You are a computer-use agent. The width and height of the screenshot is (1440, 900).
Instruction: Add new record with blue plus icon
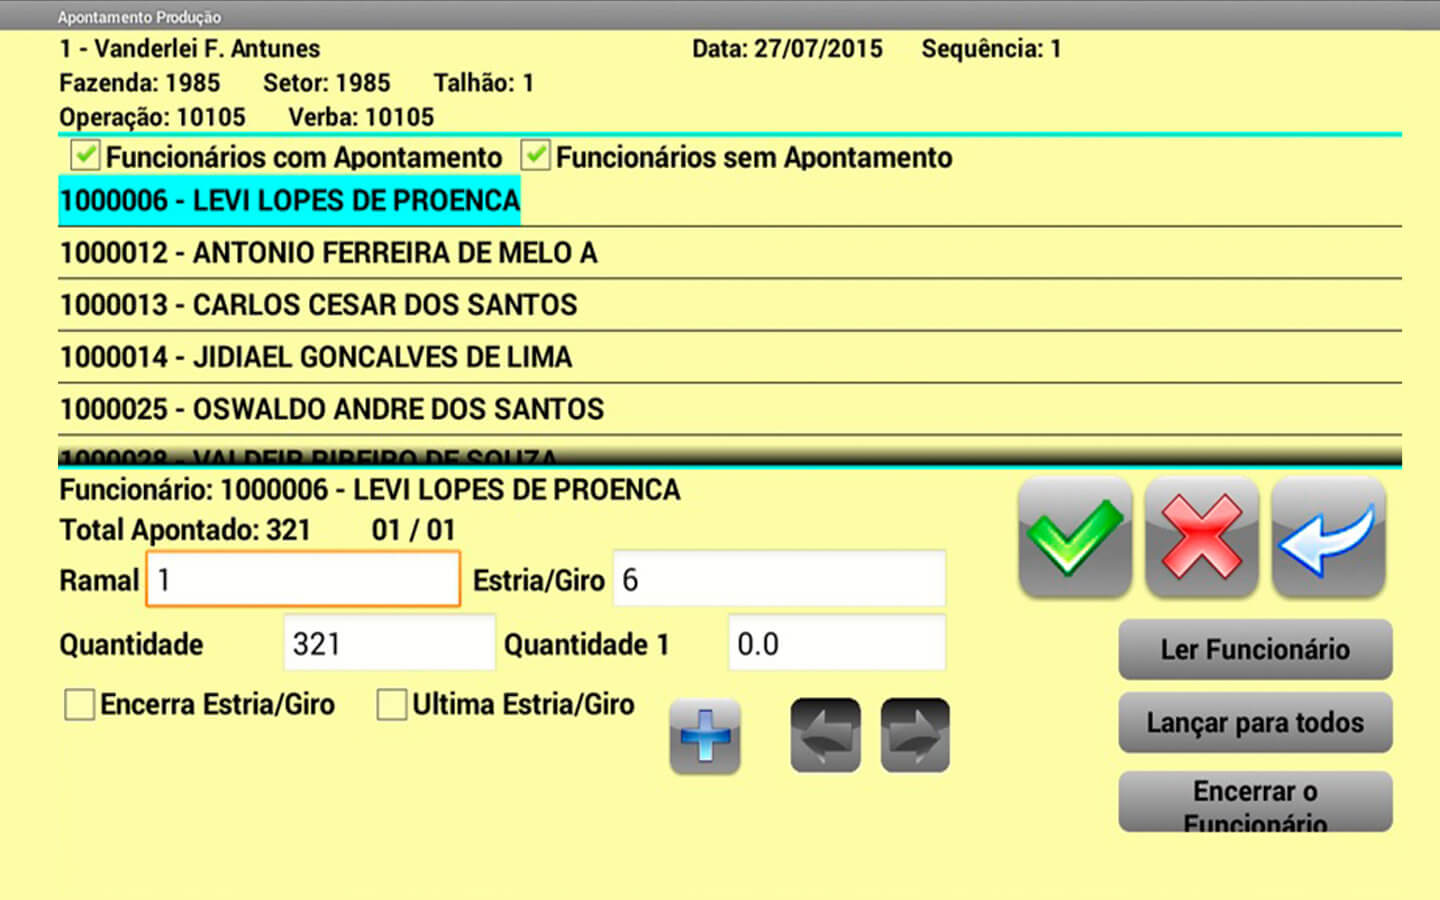(705, 736)
